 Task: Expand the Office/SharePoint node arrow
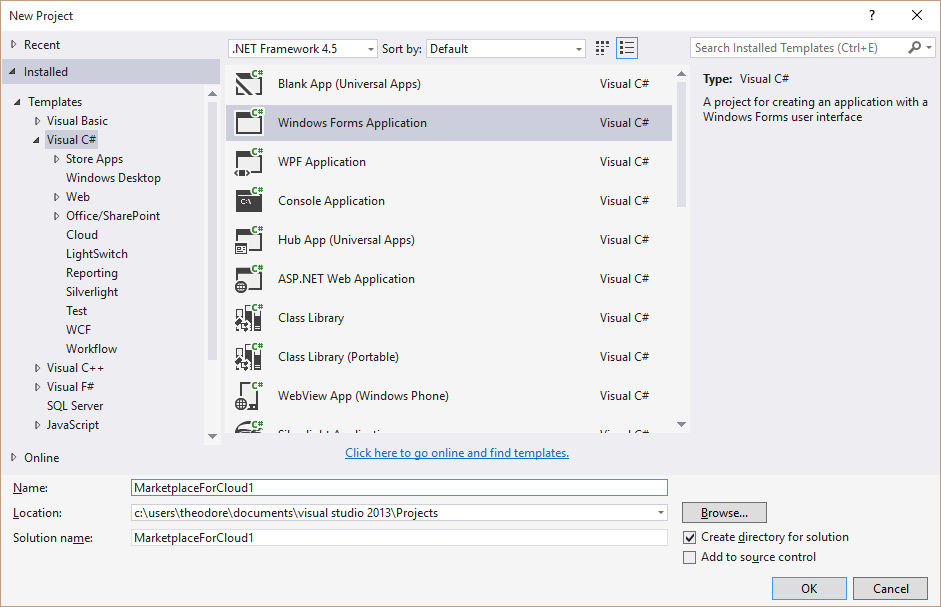click(x=56, y=216)
